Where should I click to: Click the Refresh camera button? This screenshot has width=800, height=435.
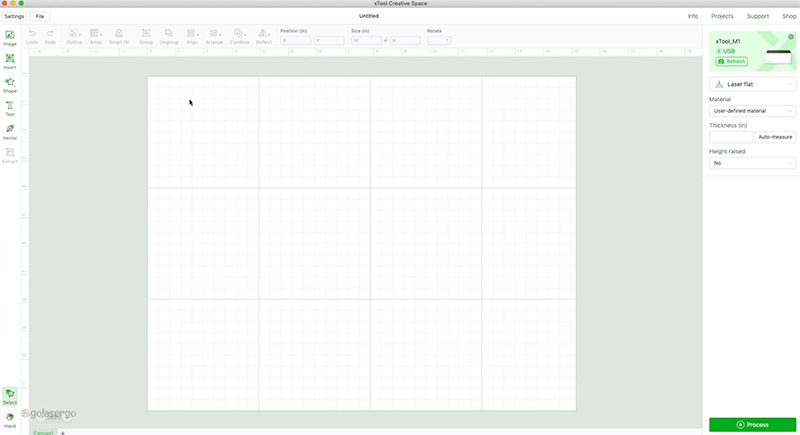731,61
